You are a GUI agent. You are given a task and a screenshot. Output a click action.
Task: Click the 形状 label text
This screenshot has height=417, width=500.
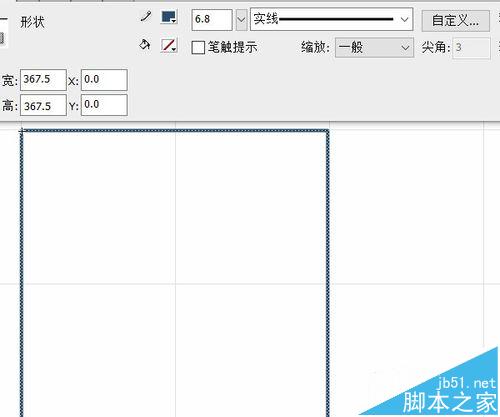click(32, 22)
